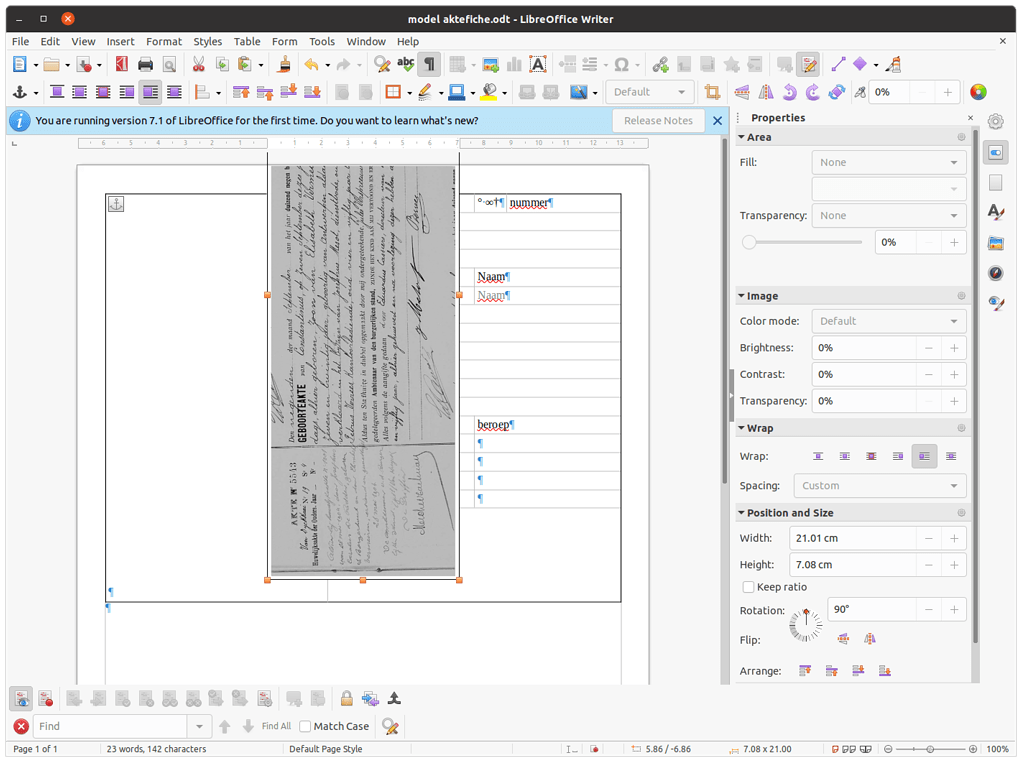Open the Table menu

pyautogui.click(x=247, y=41)
